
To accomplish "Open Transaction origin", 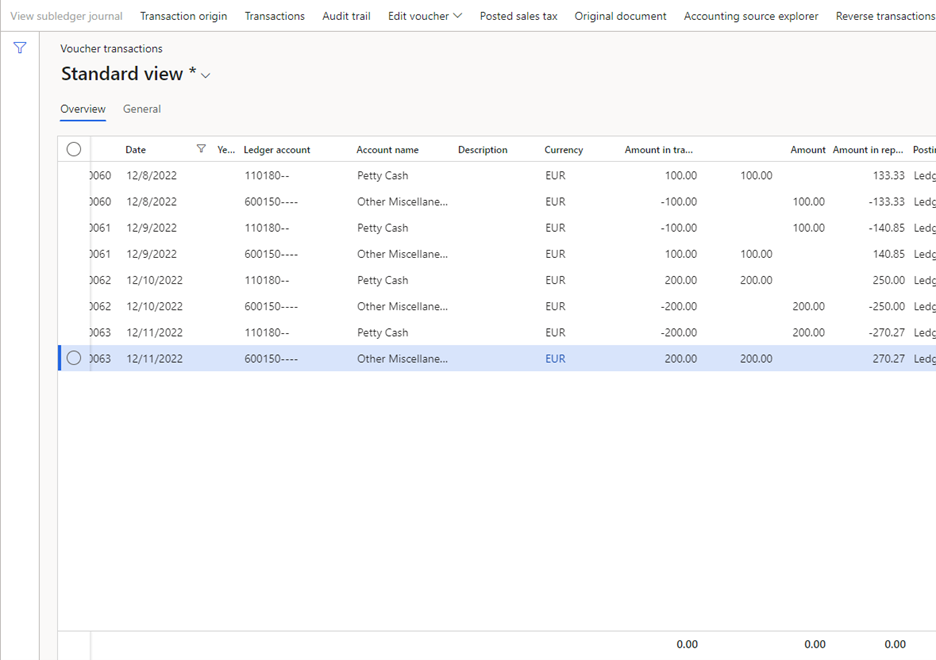I will [184, 16].
